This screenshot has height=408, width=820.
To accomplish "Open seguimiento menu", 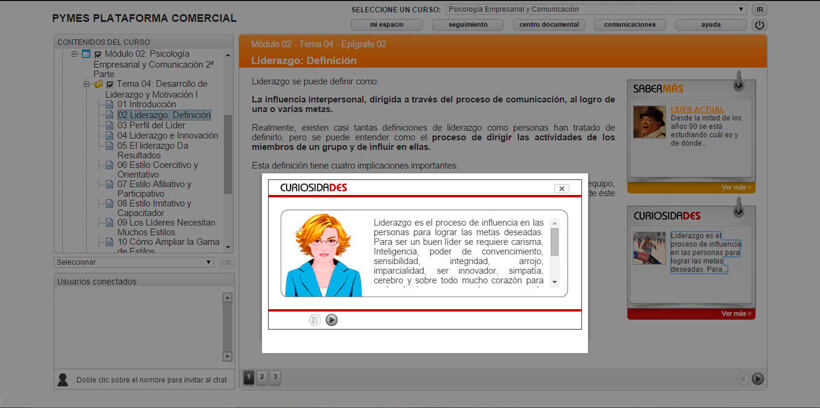I will 468,25.
